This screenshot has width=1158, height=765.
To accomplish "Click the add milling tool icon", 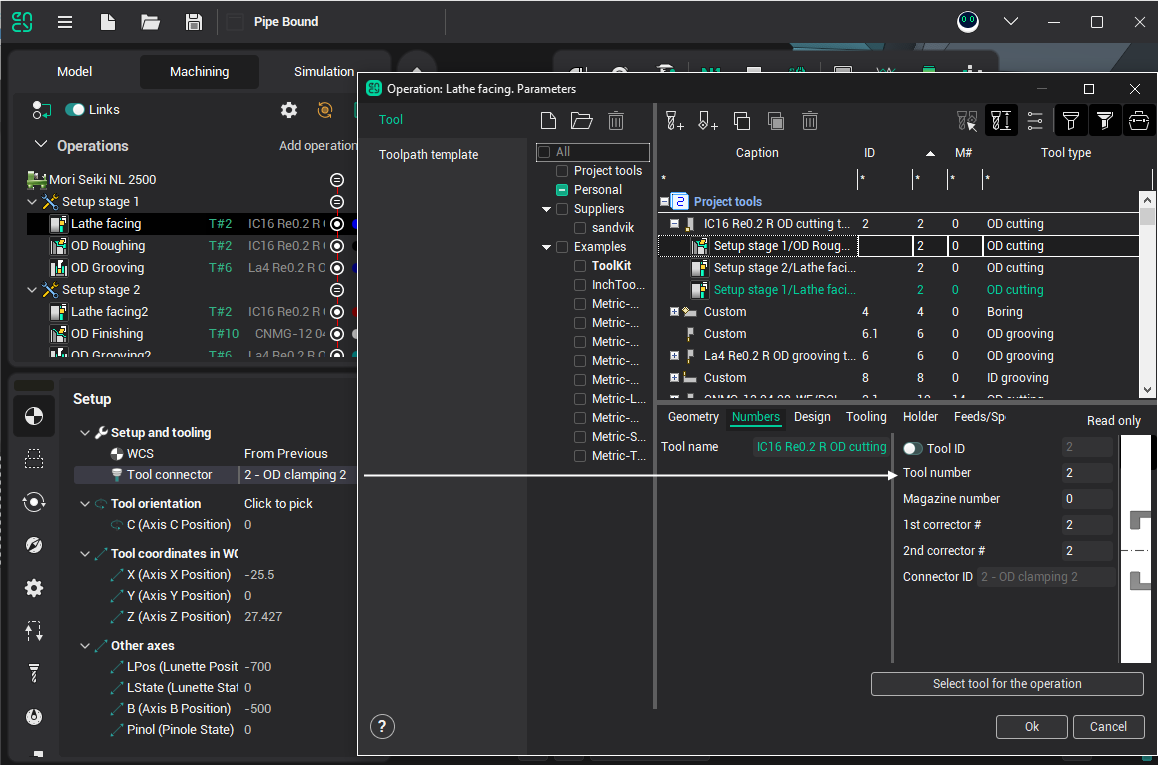I will [675, 121].
